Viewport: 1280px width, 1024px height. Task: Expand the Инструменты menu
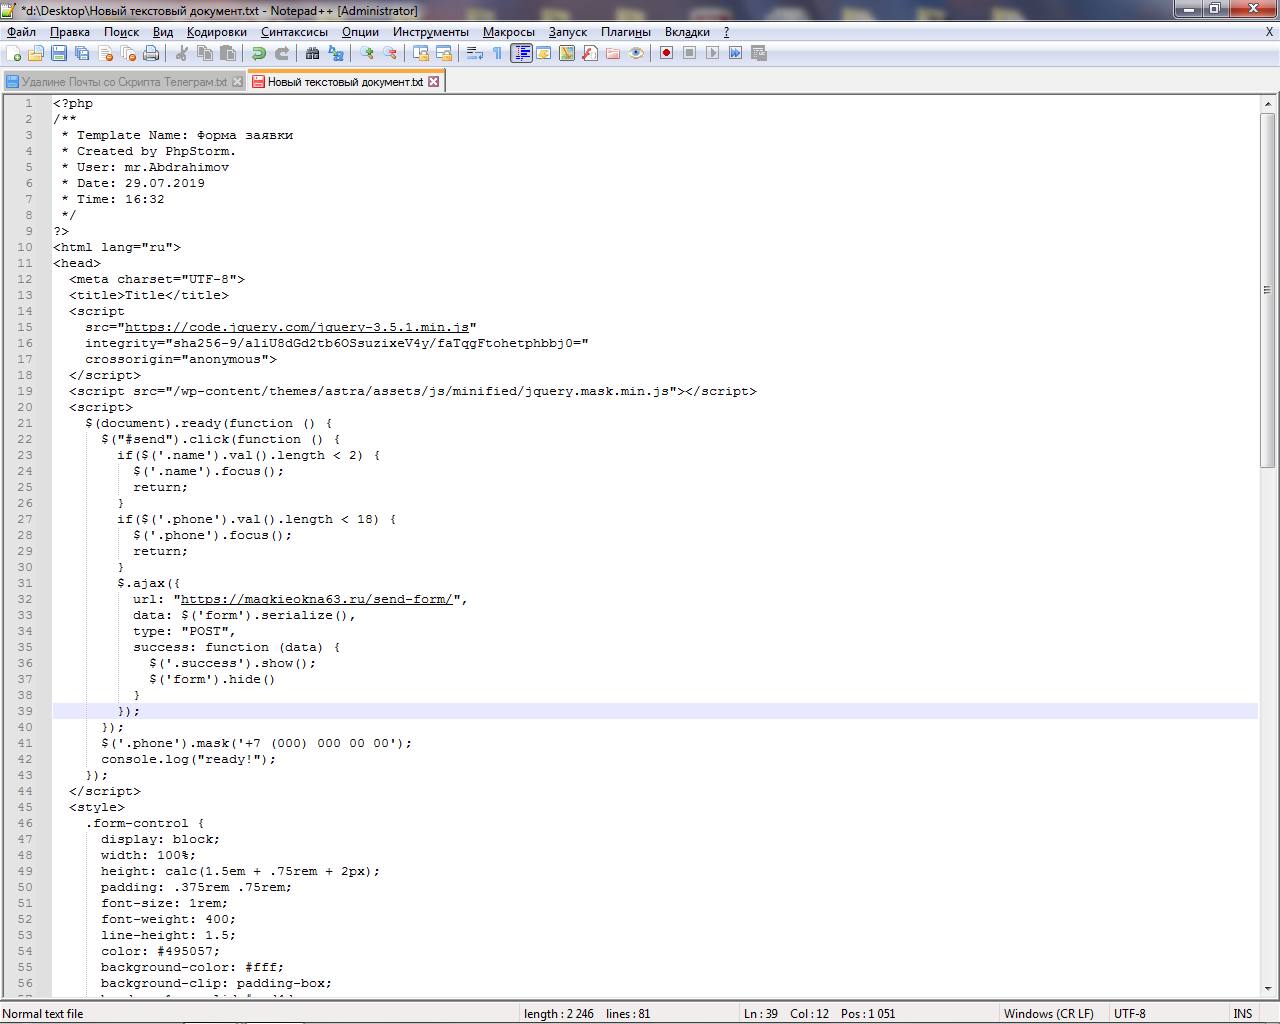(x=431, y=32)
